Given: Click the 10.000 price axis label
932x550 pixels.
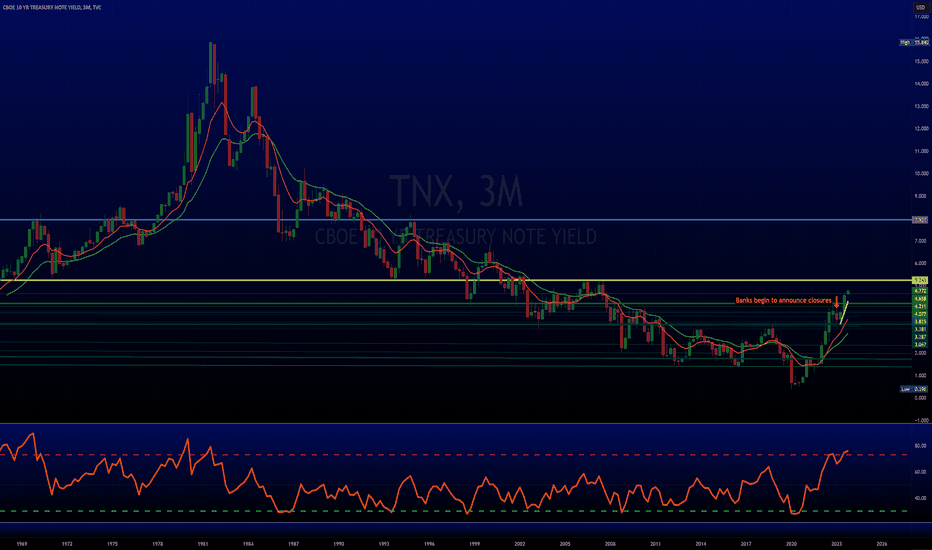Looking at the screenshot, I should pos(921,174).
